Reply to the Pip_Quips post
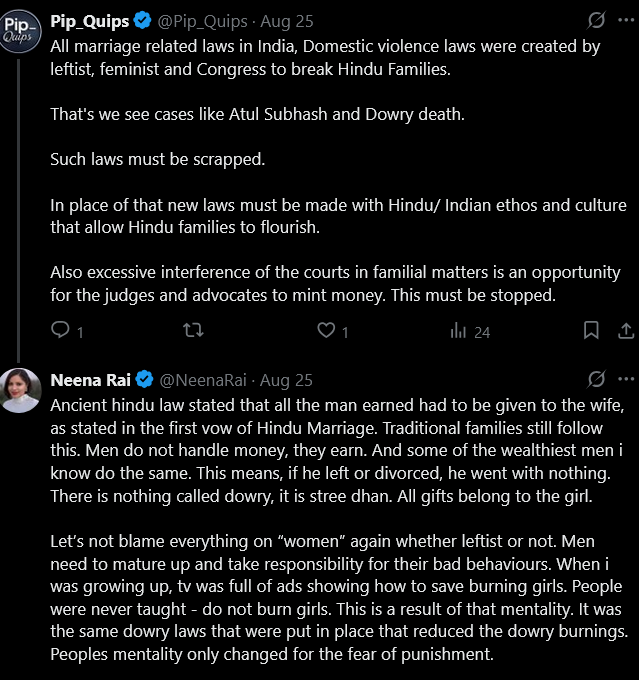The height and width of the screenshot is (680, 639). 60,331
